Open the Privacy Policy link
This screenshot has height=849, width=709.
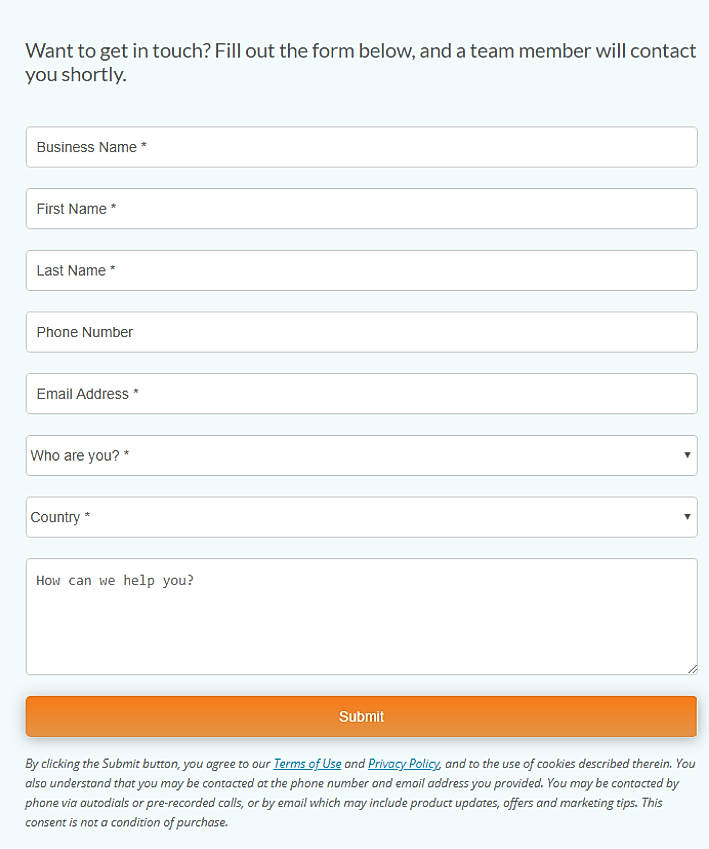(403, 764)
